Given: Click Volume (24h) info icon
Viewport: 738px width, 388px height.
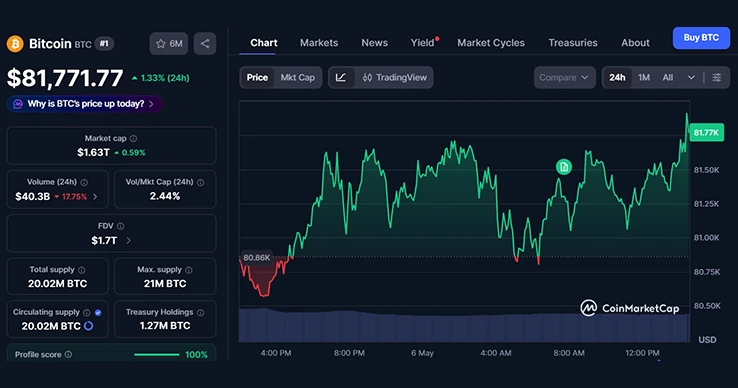Looking at the screenshot, I should (84, 182).
